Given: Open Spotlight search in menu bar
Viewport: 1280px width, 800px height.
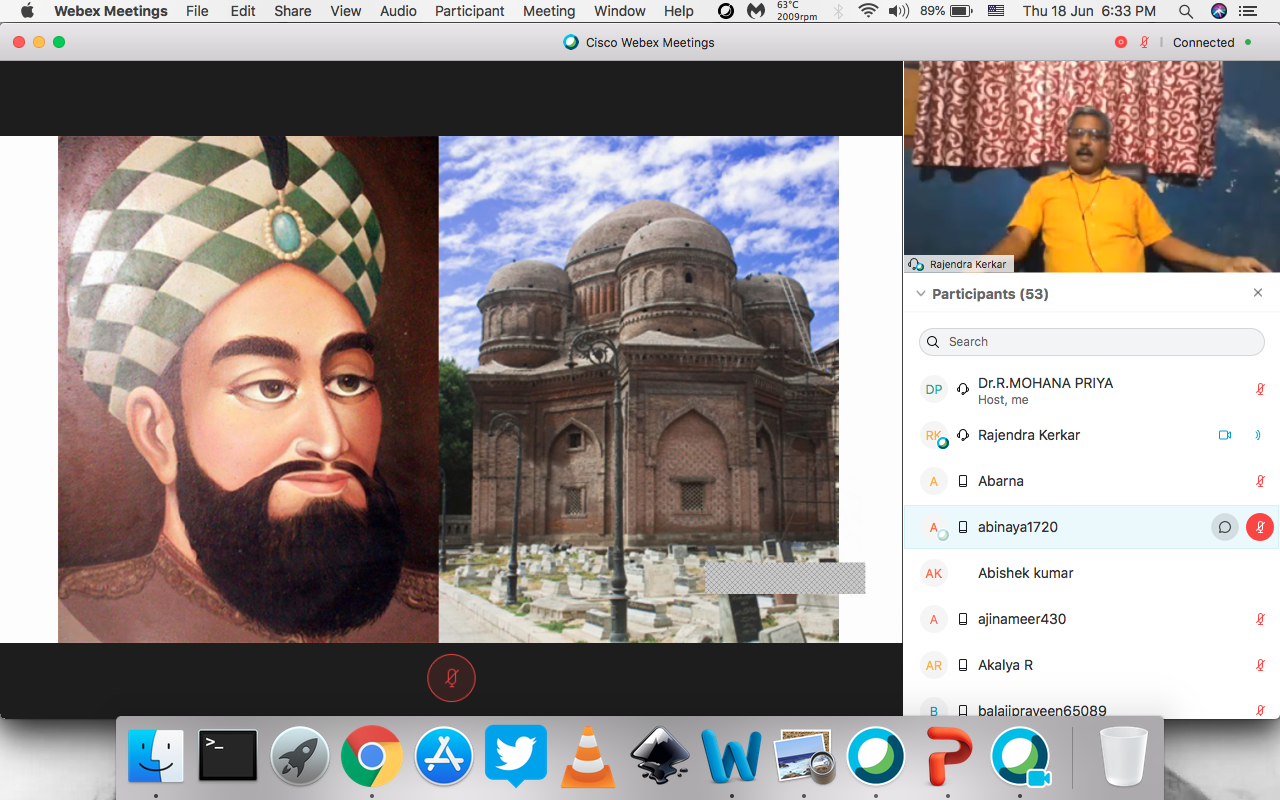Looking at the screenshot, I should tap(1185, 11).
